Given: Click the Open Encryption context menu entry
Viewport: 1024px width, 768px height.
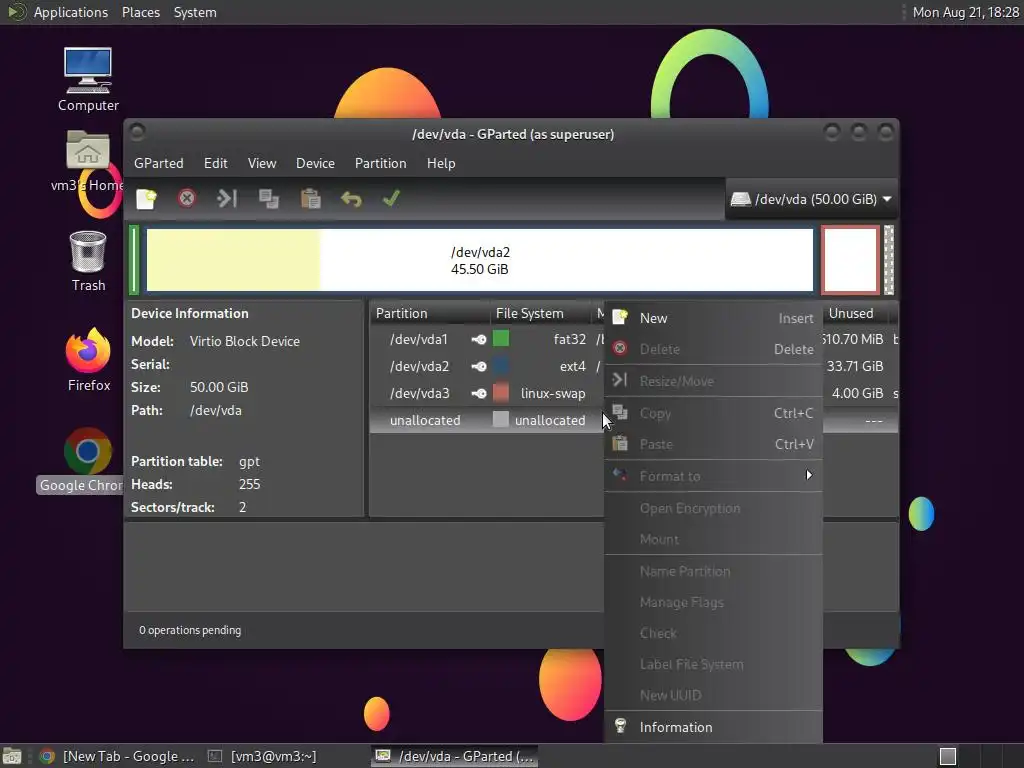Looking at the screenshot, I should pyautogui.click(x=713, y=508).
